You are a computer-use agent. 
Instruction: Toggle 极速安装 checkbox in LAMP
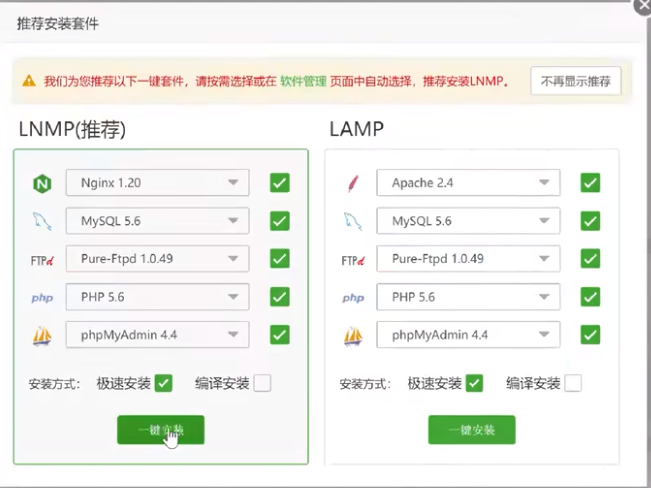click(474, 383)
